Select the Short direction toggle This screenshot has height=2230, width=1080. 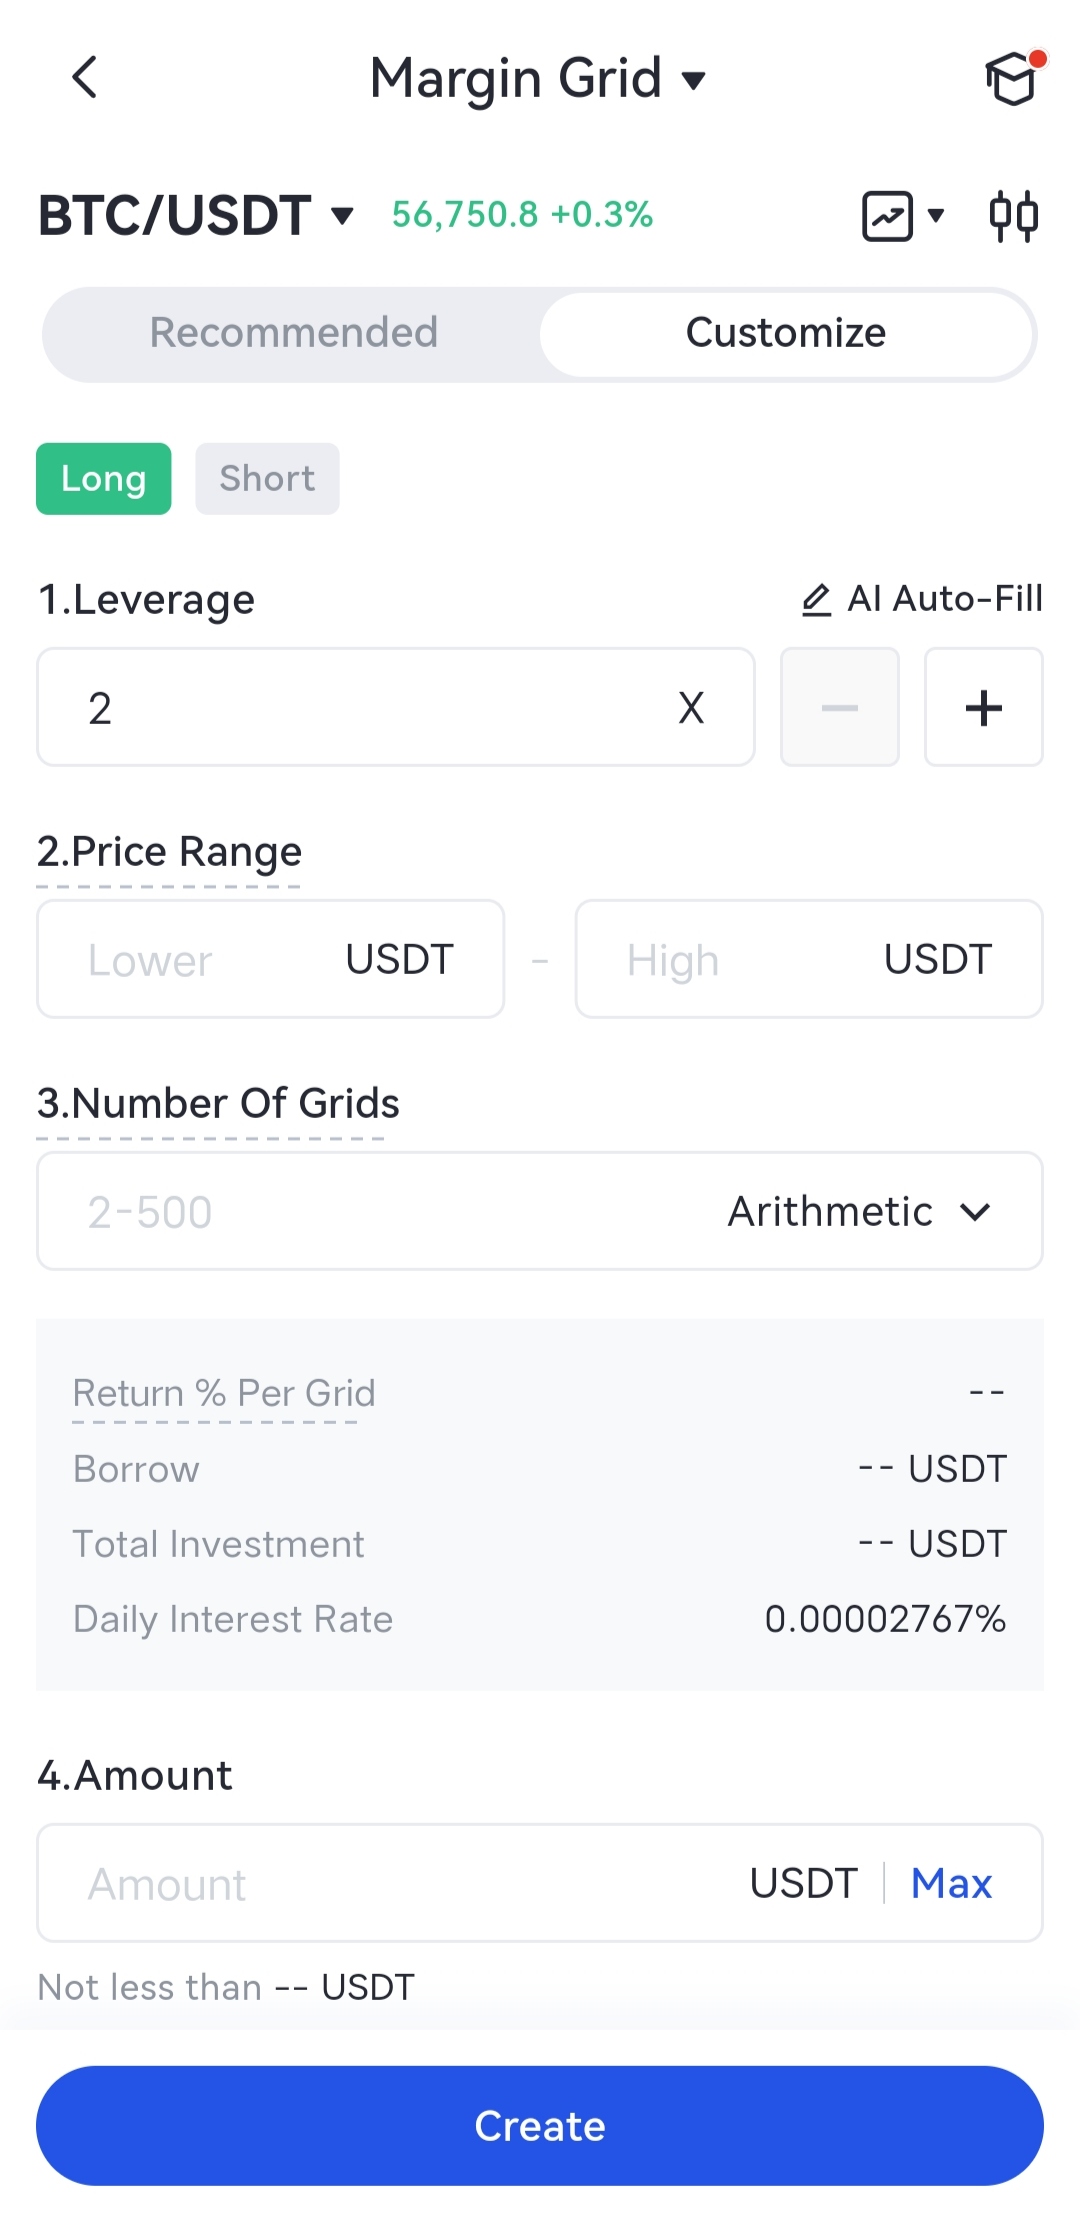tap(267, 479)
